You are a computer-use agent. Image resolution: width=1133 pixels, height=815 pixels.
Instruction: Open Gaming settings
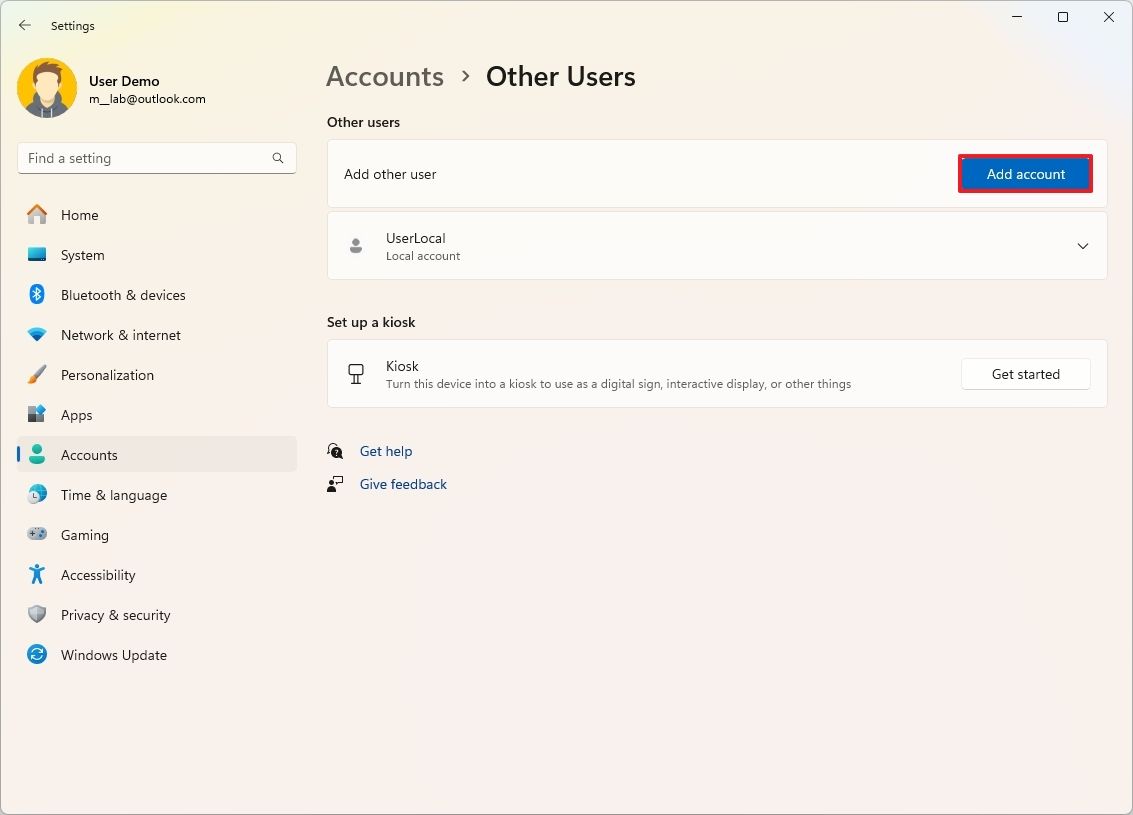coord(37,535)
